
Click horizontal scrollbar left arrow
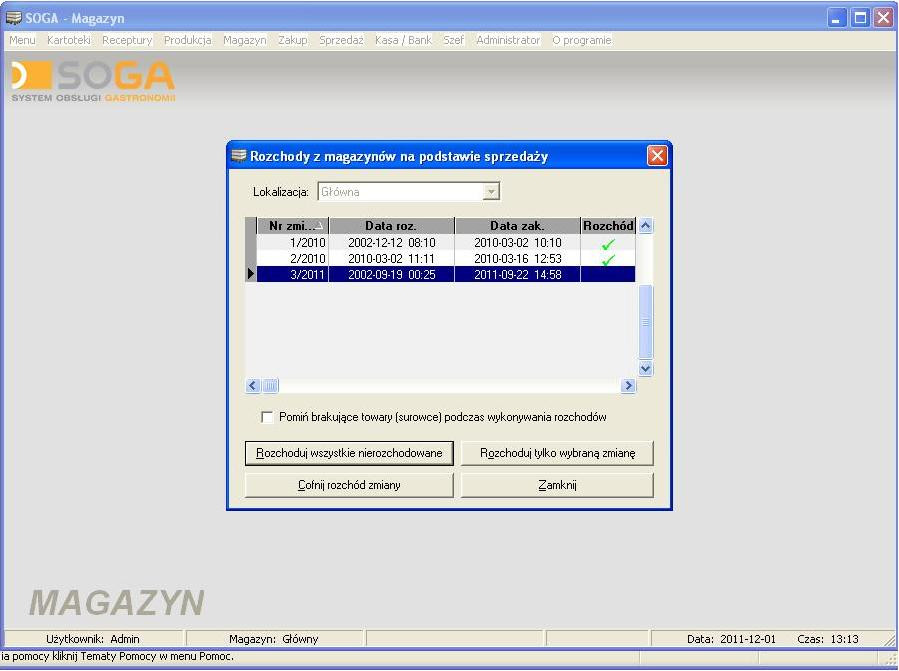pos(253,385)
